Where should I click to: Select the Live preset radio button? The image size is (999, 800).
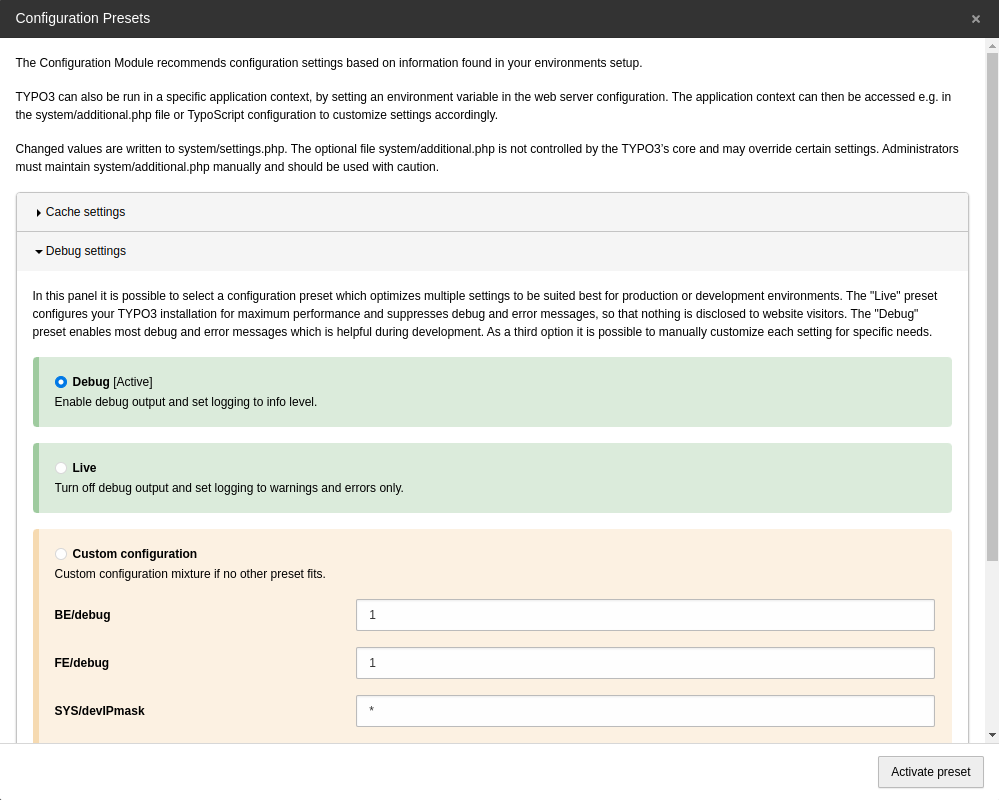61,468
